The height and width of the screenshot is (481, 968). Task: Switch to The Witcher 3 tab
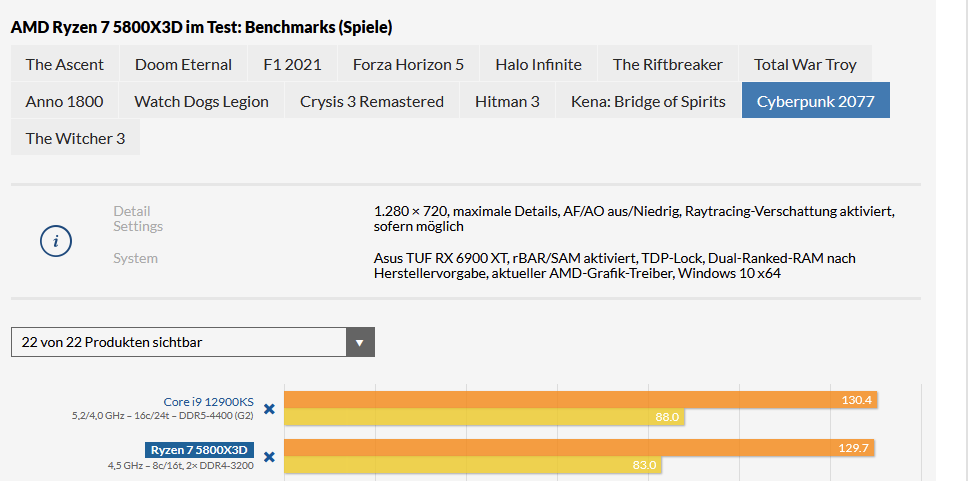pyautogui.click(x=75, y=138)
